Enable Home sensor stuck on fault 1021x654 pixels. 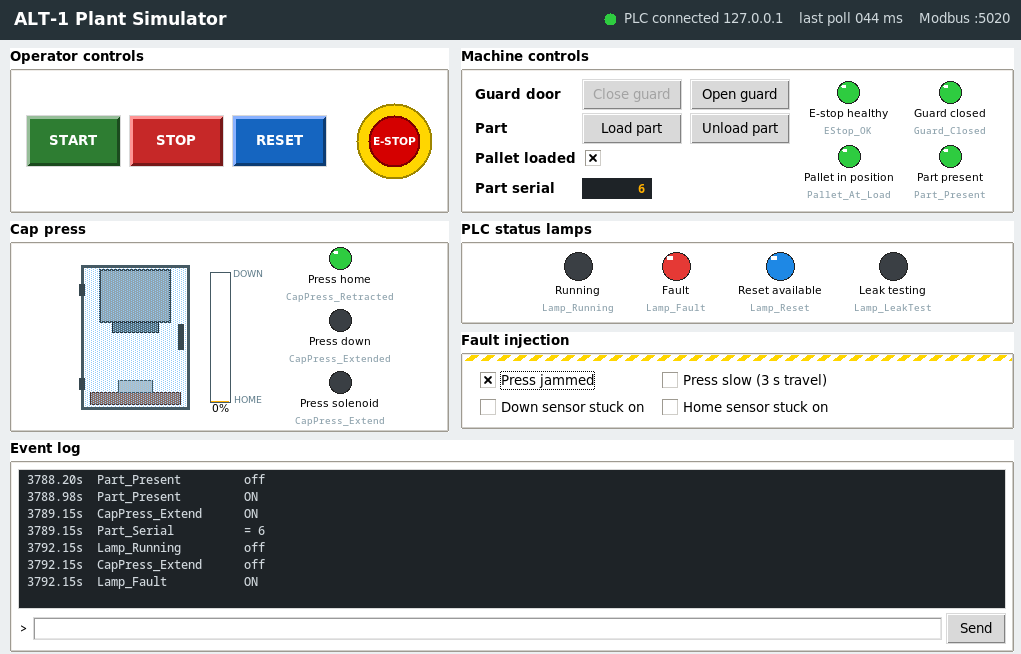670,407
